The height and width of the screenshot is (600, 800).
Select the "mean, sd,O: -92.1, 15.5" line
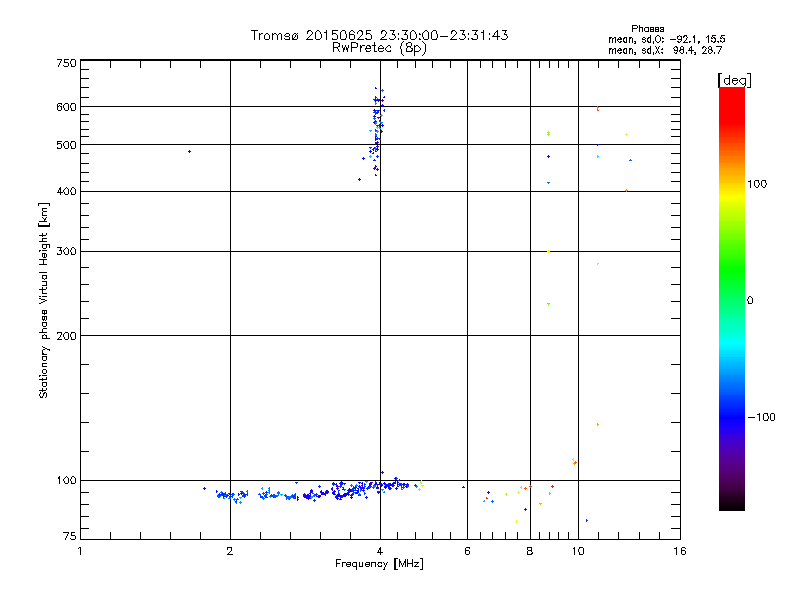pos(667,39)
